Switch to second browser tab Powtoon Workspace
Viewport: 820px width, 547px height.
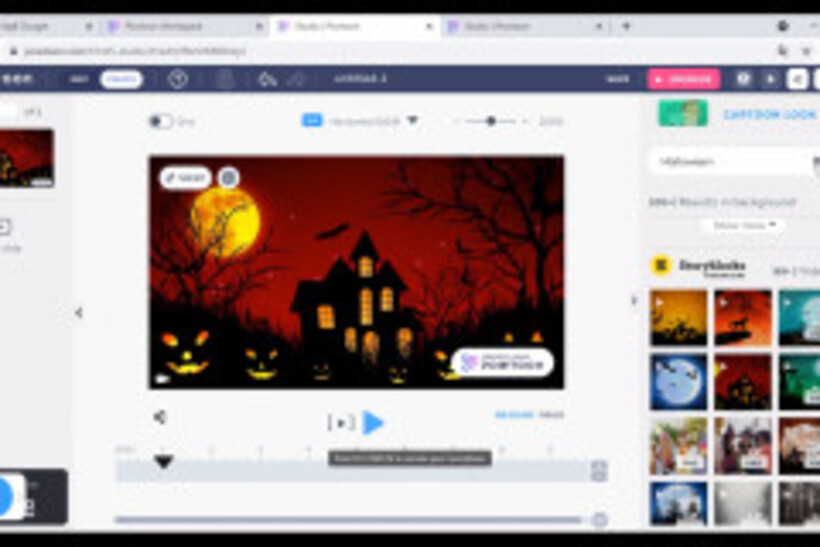[x=184, y=26]
